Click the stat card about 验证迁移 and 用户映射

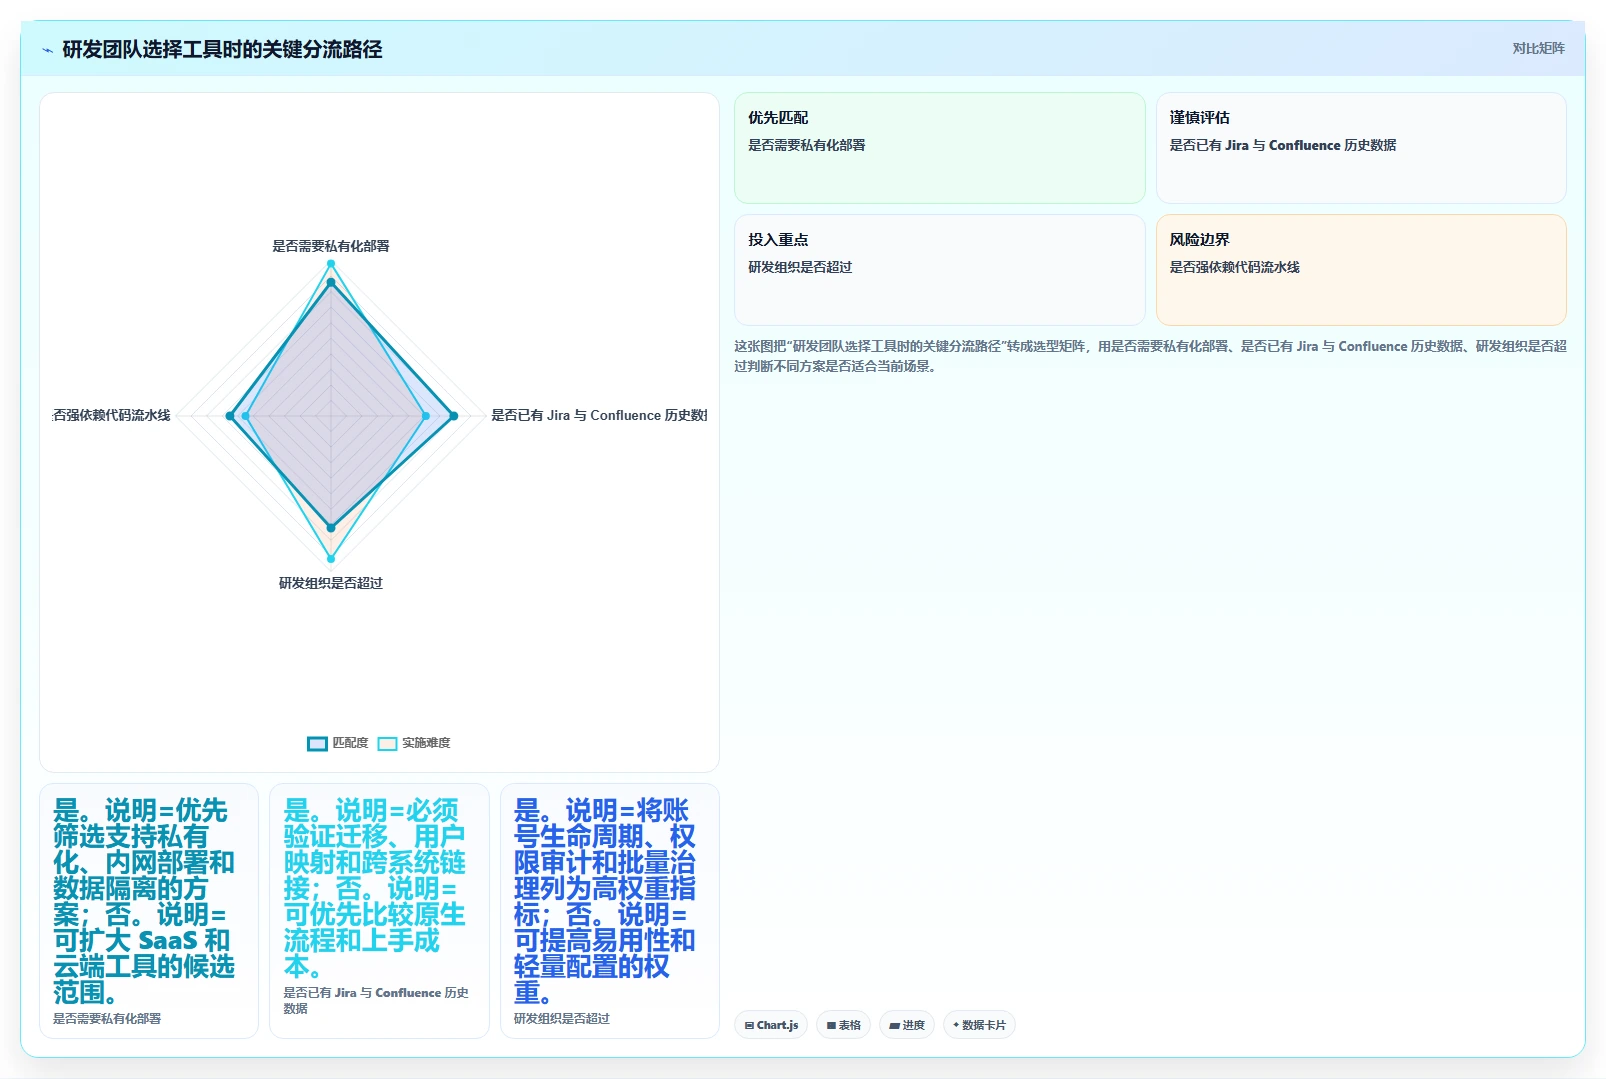click(x=379, y=911)
